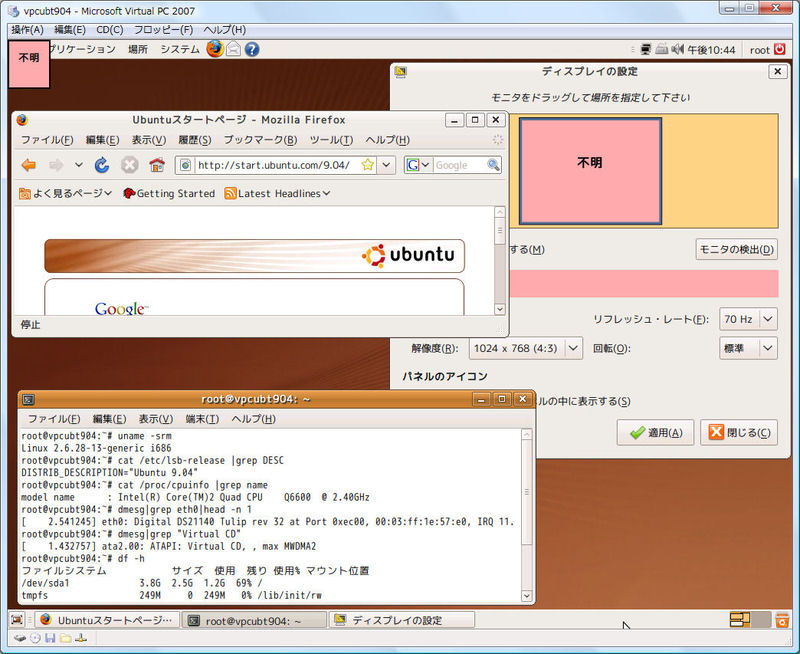Click the terminal window's vertical scrollbar
This screenshot has height=654, width=800.
527,515
